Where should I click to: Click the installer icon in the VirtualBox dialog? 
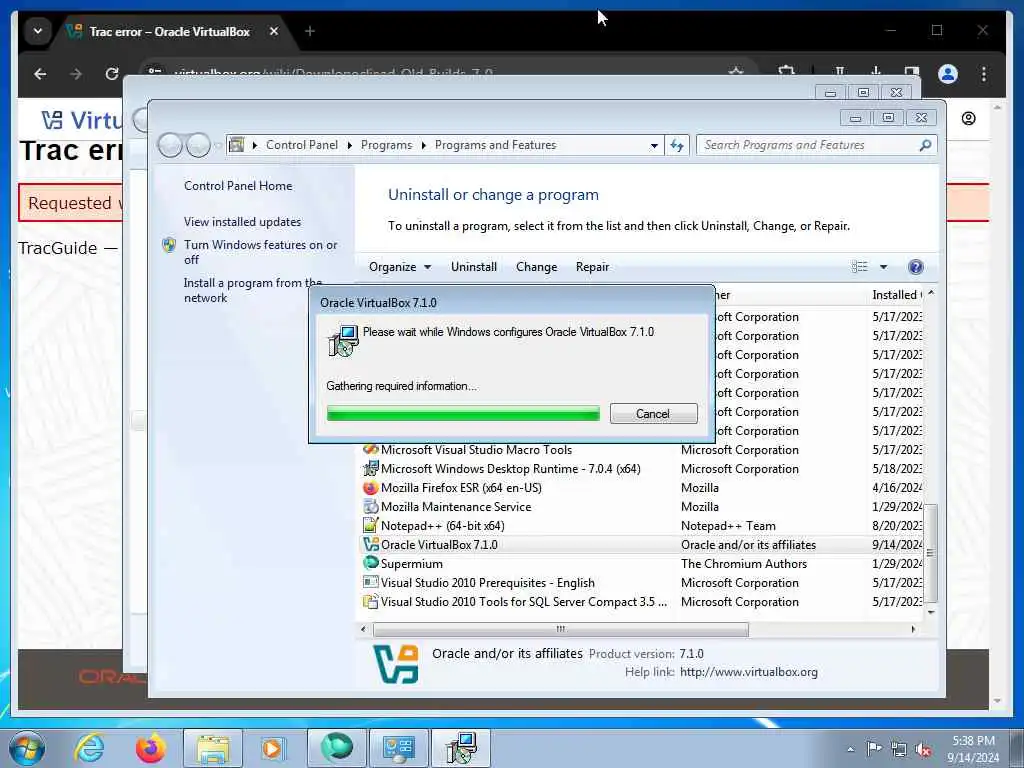click(343, 341)
